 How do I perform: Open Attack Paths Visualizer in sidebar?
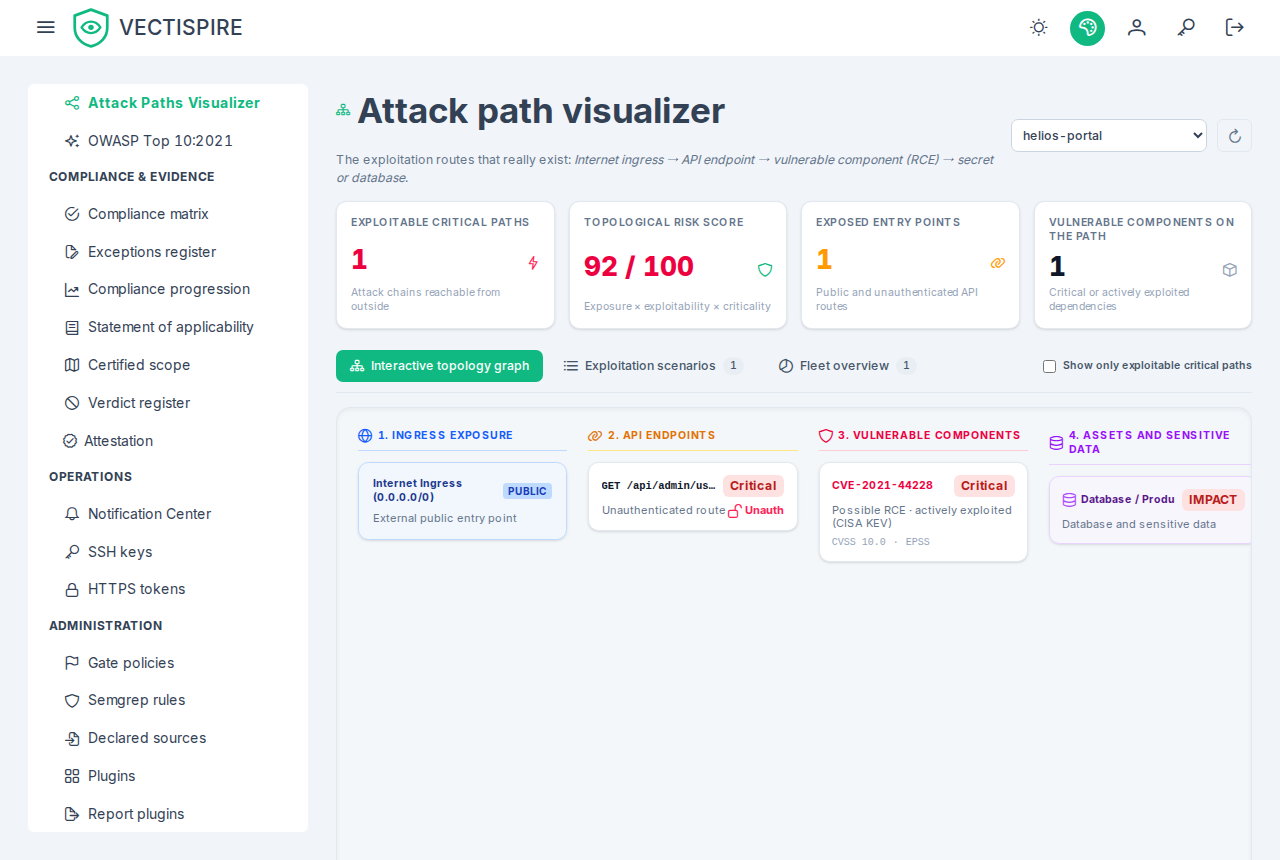pyautogui.click(x=168, y=103)
